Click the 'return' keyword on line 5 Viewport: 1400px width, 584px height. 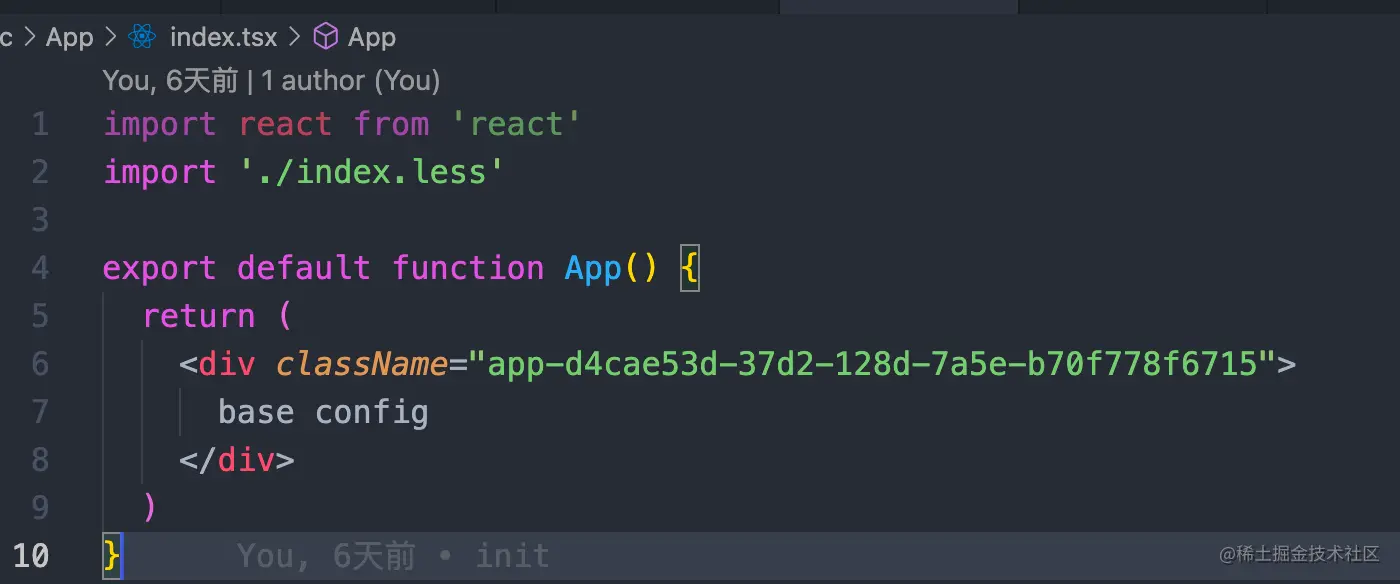click(199, 316)
